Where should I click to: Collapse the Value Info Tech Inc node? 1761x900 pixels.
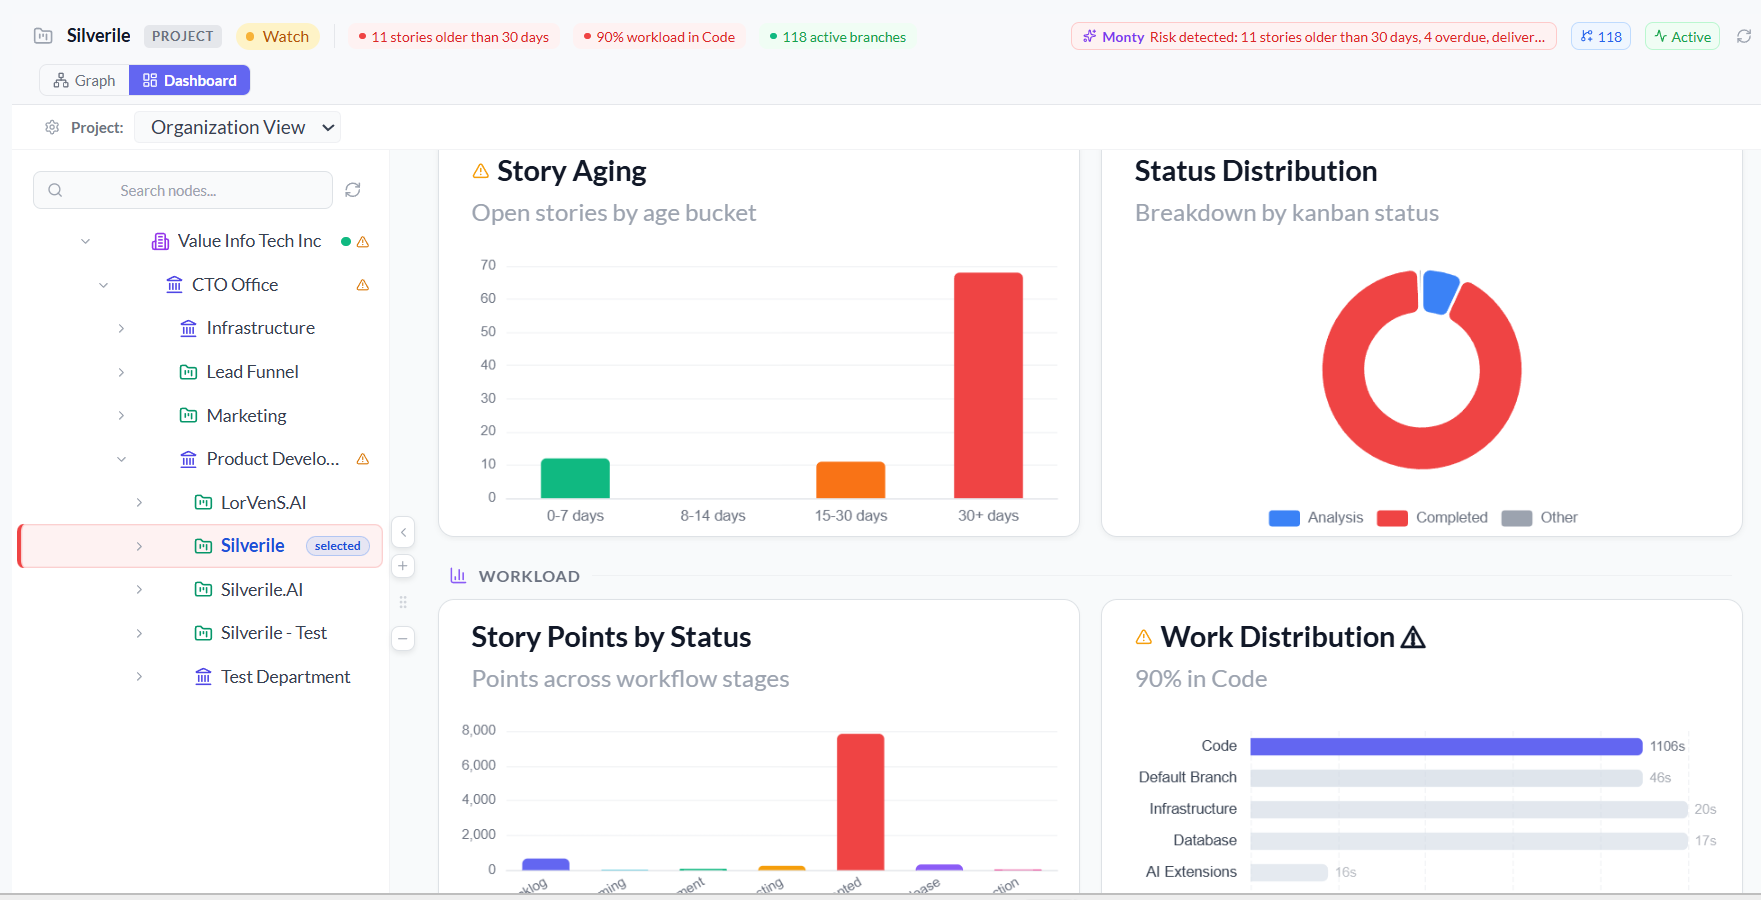tap(86, 241)
